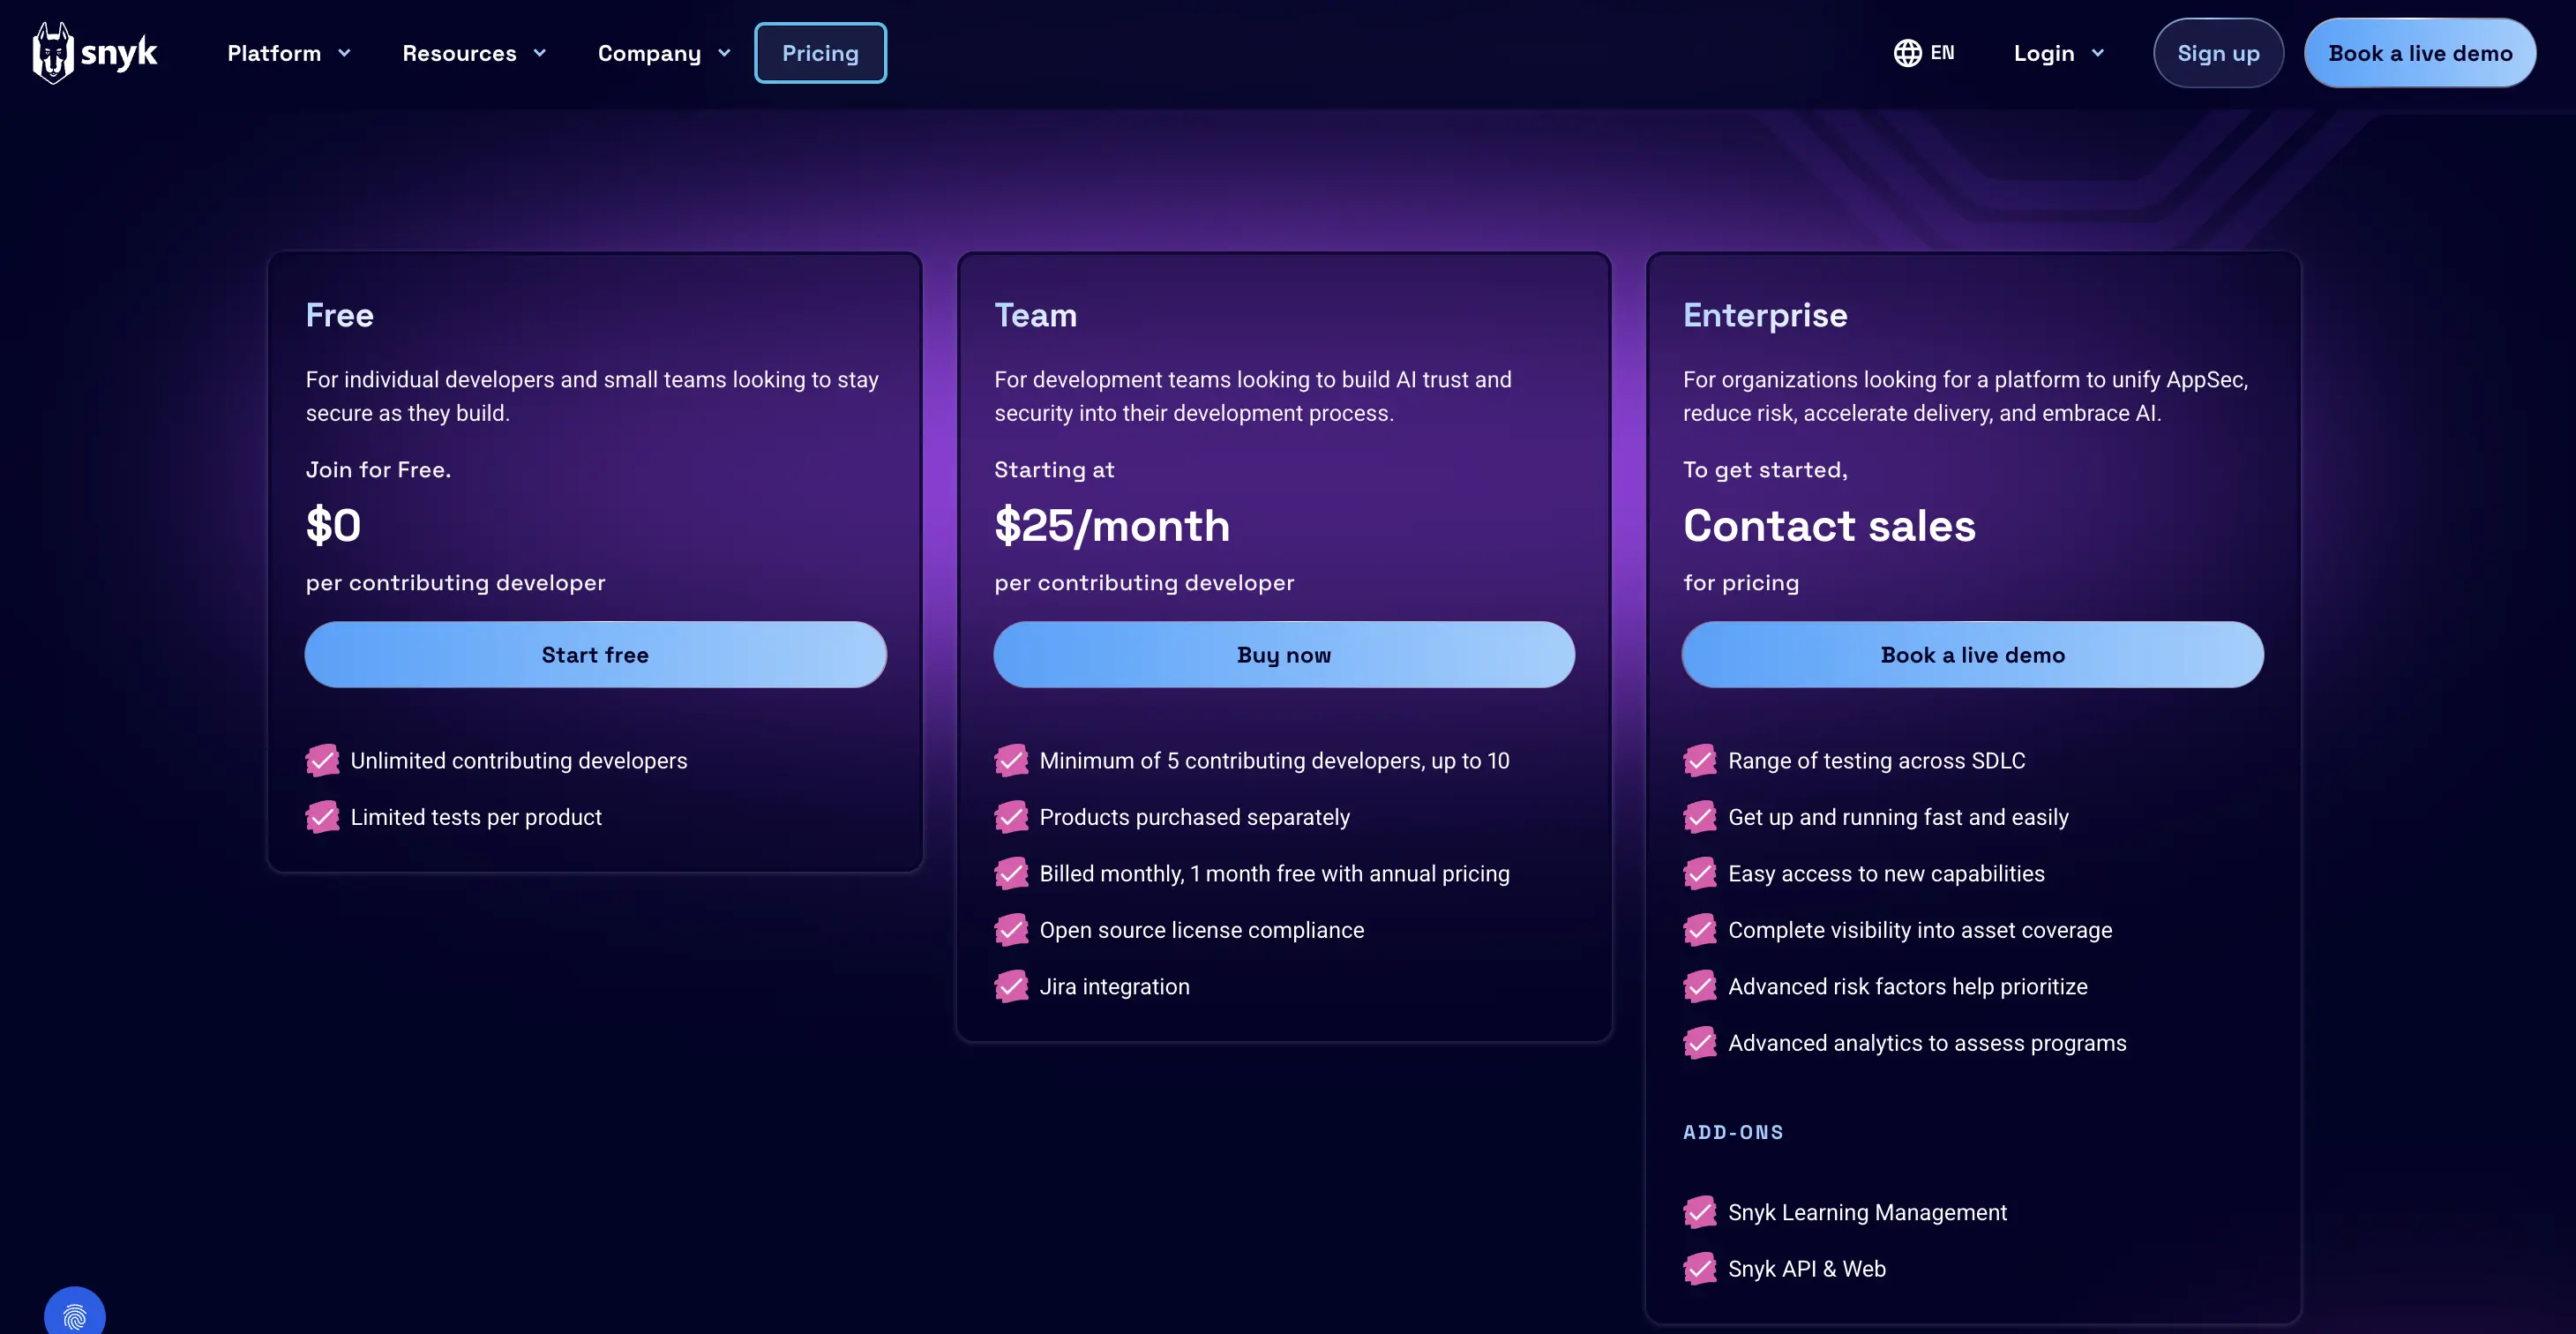This screenshot has height=1334, width=2576.
Task: Expand the Resources navigation dropdown
Action: click(474, 53)
